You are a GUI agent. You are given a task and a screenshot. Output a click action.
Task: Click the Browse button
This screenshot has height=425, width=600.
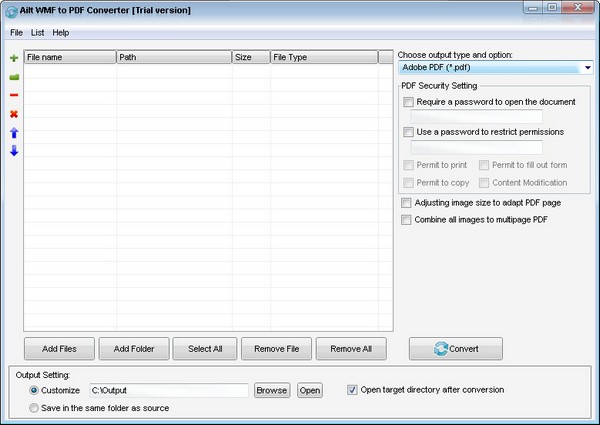click(x=272, y=390)
